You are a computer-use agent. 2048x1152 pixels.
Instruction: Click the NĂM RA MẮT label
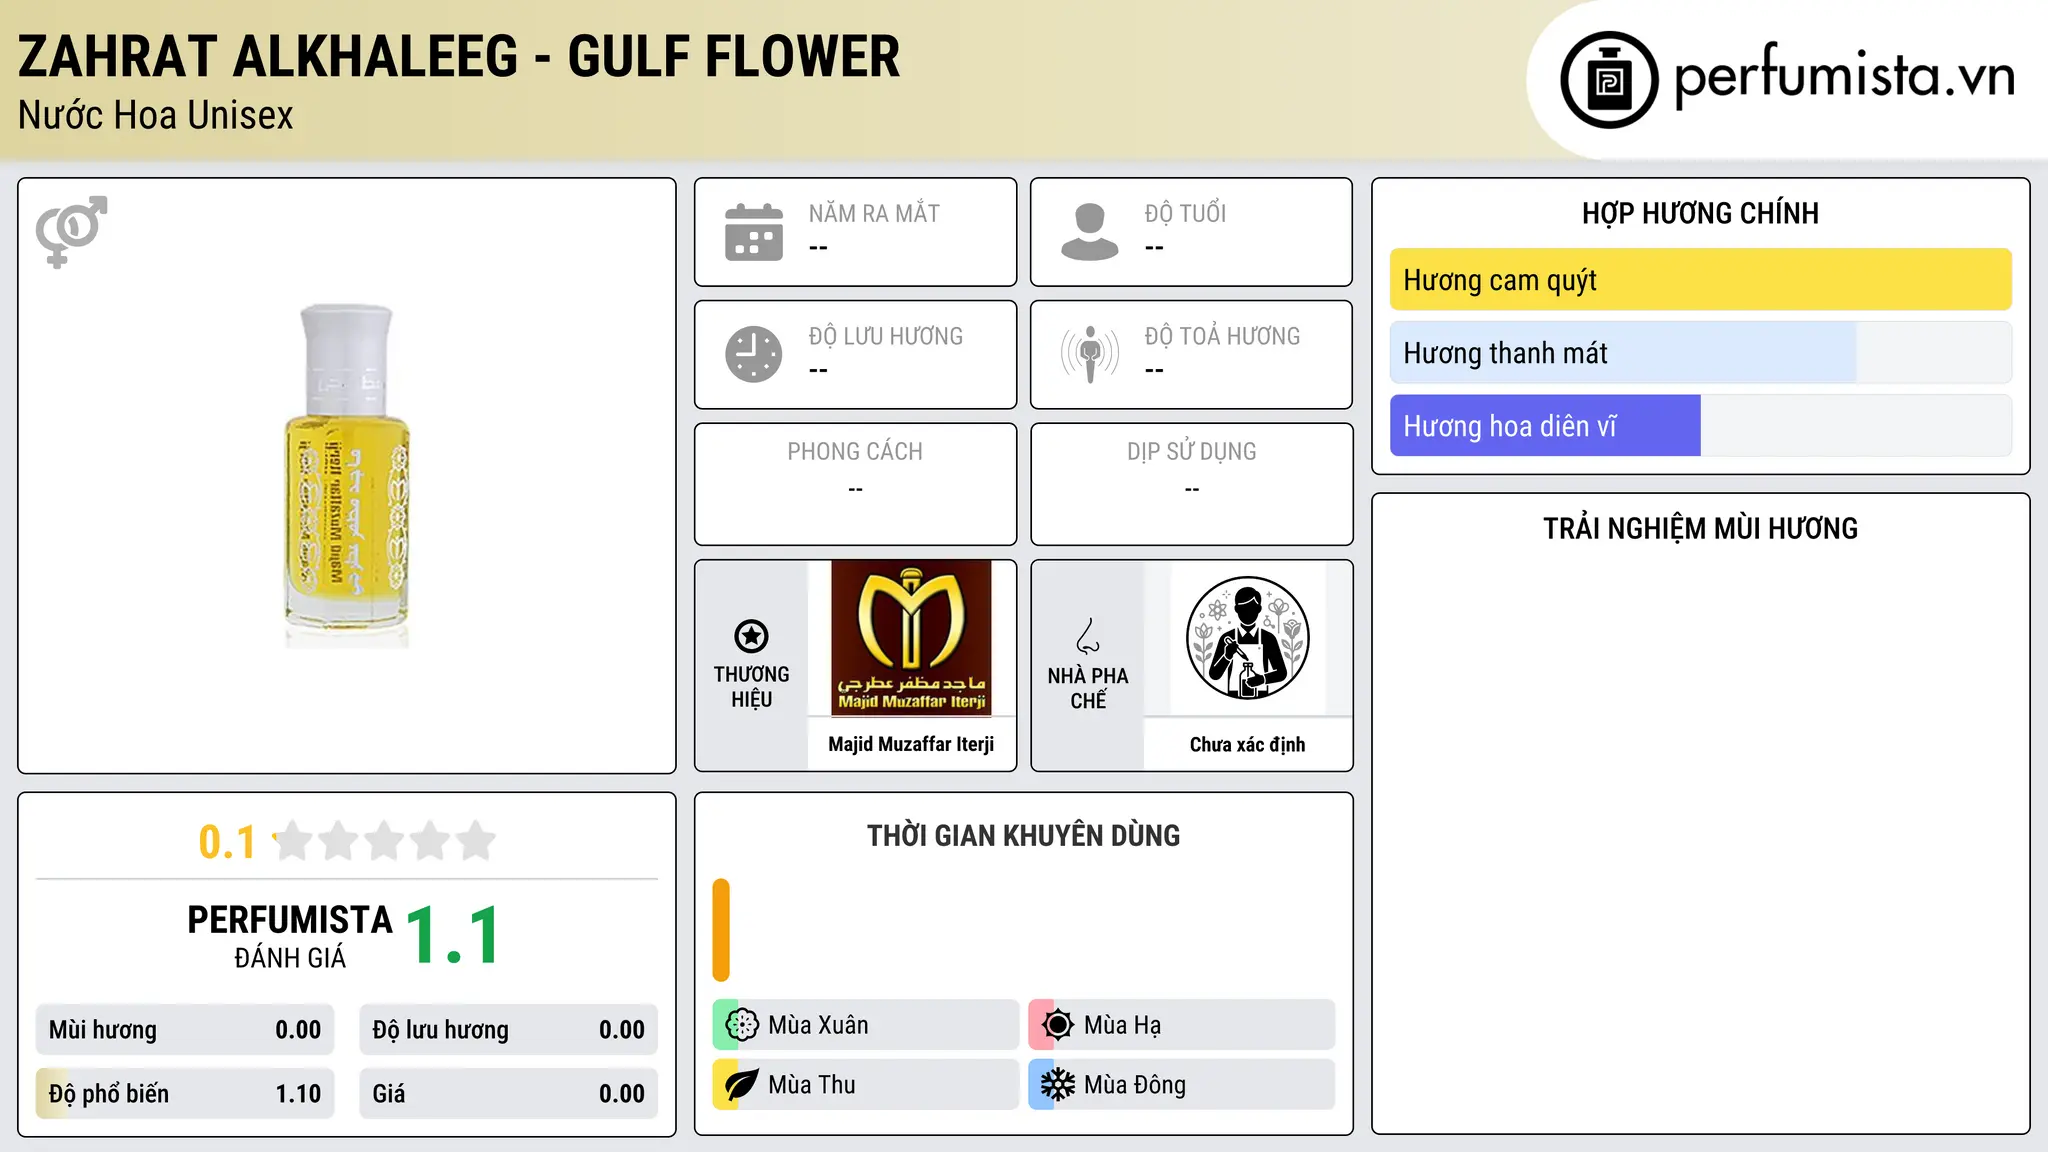pyautogui.click(x=874, y=213)
